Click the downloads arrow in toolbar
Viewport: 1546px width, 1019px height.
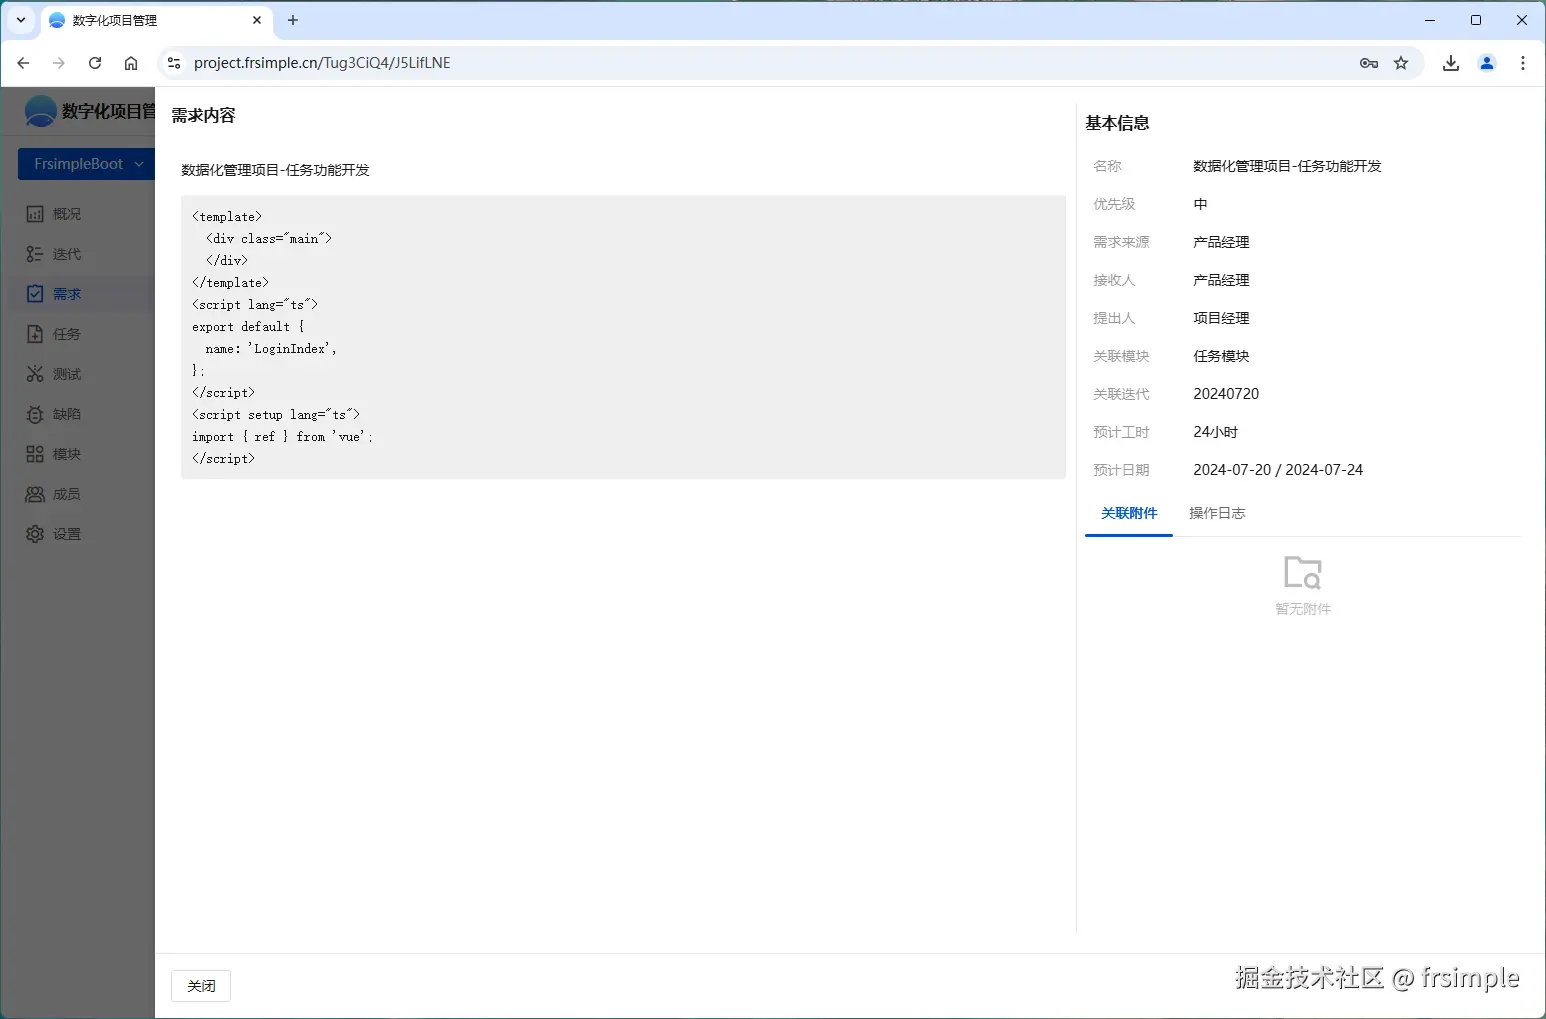pyautogui.click(x=1450, y=62)
